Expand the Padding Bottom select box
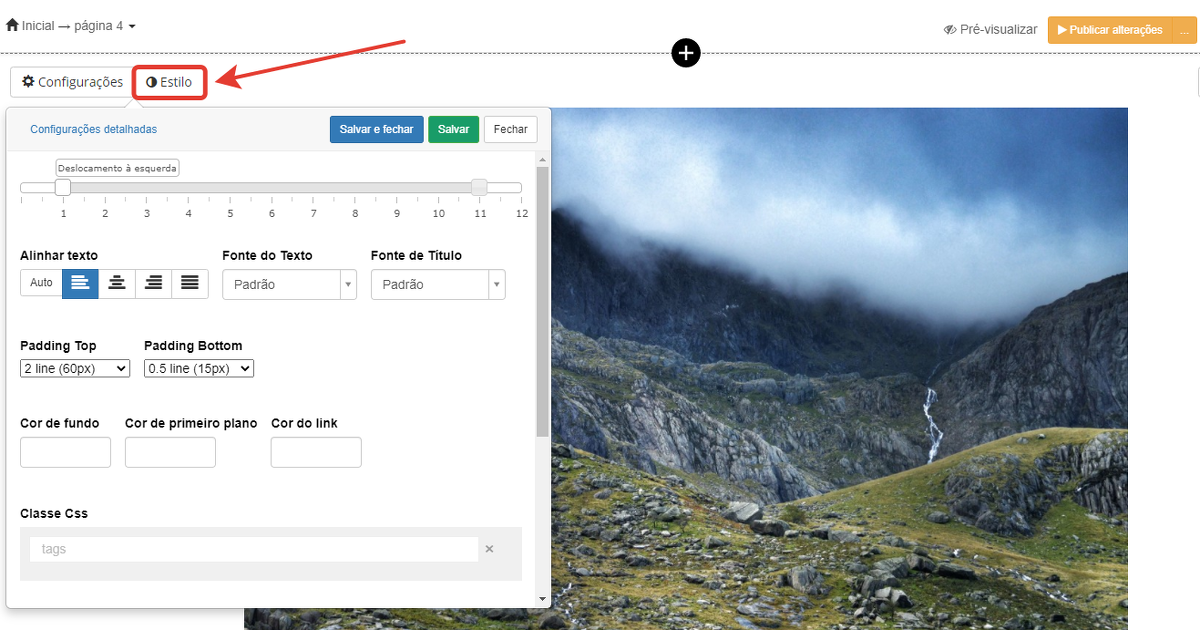This screenshot has width=1200, height=630. tap(199, 369)
